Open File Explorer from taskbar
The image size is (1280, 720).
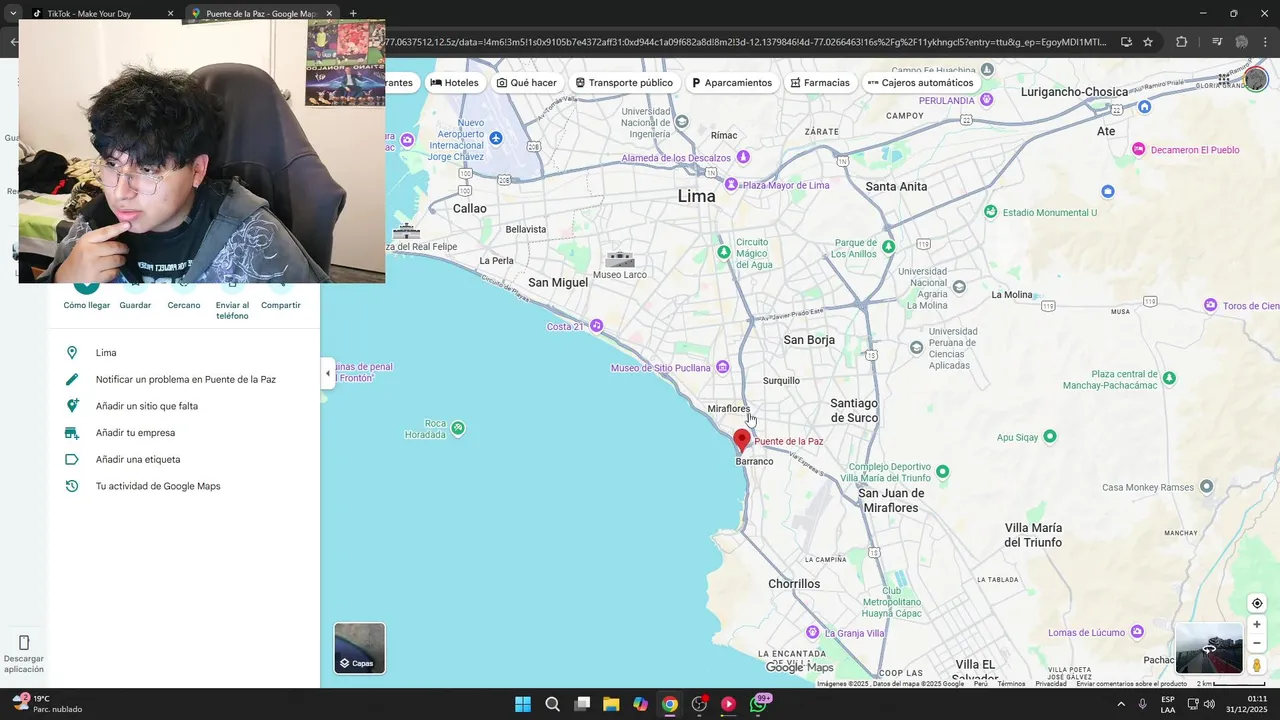(611, 704)
